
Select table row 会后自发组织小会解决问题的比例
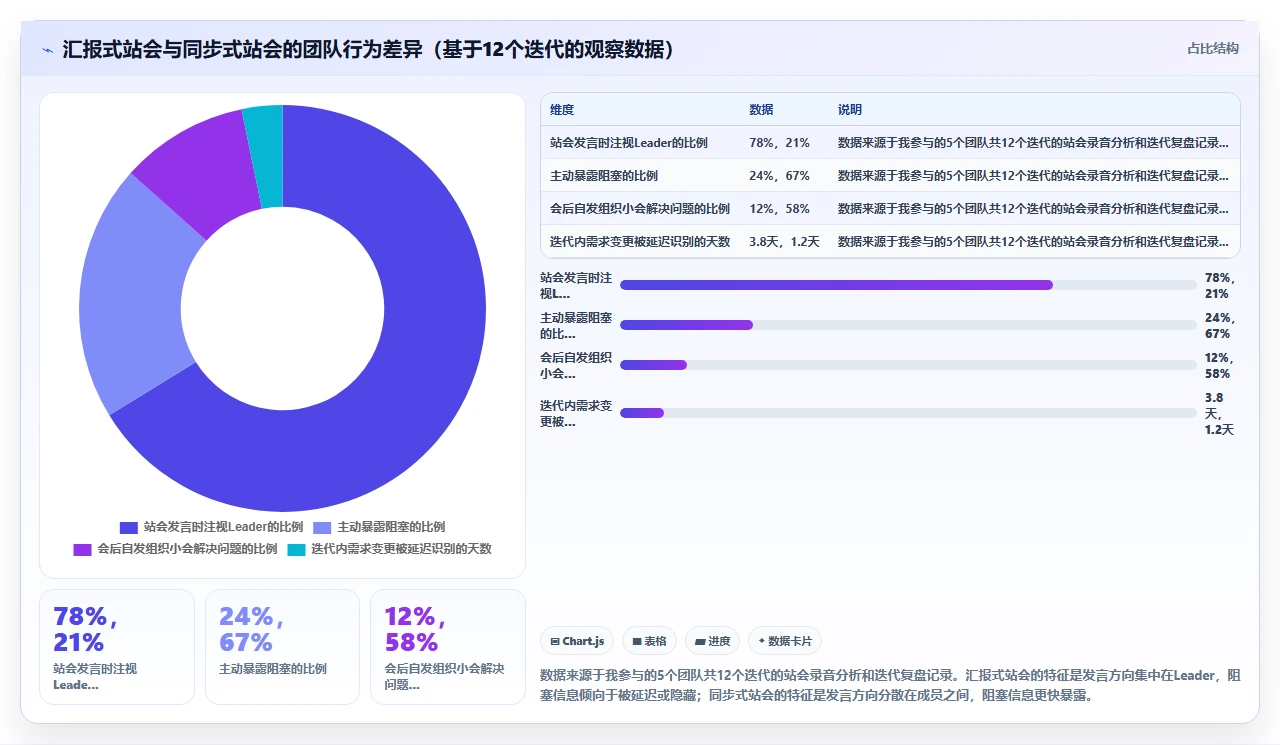tap(890, 209)
